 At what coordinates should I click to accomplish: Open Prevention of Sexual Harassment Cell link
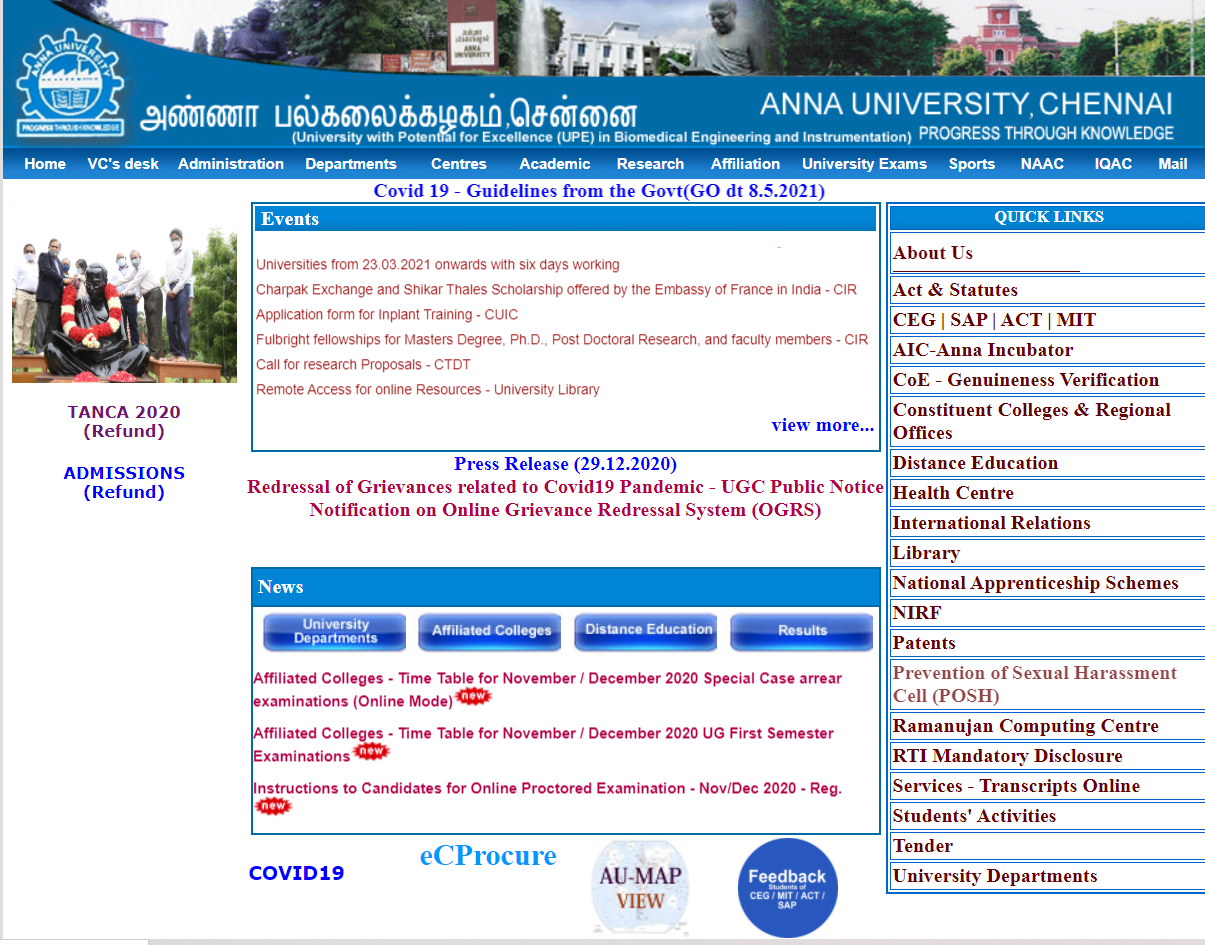[1035, 684]
